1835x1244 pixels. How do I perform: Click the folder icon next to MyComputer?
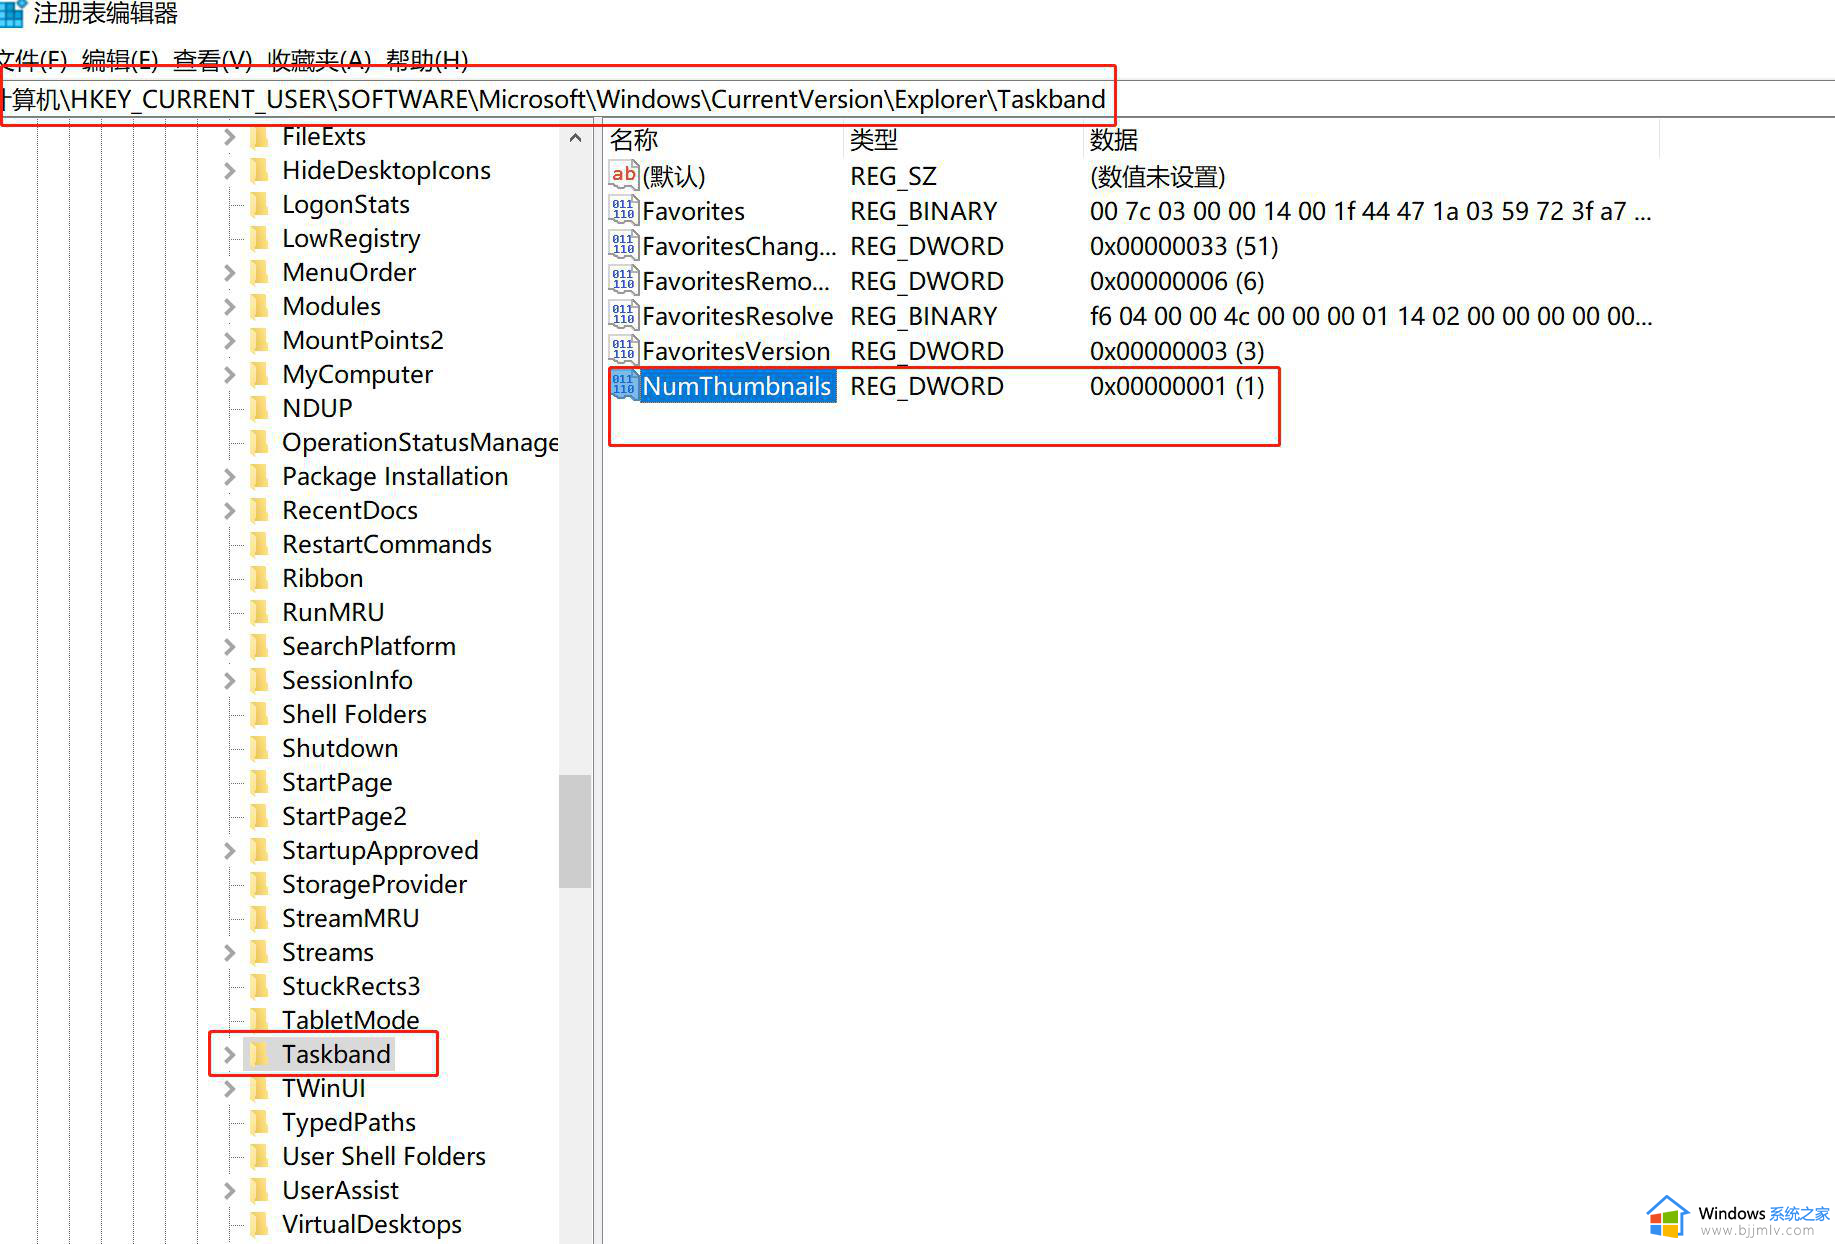coord(259,375)
